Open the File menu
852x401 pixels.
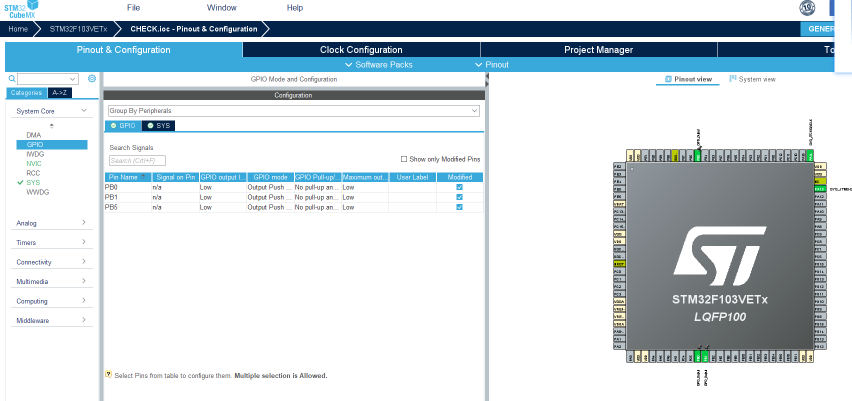(x=134, y=8)
